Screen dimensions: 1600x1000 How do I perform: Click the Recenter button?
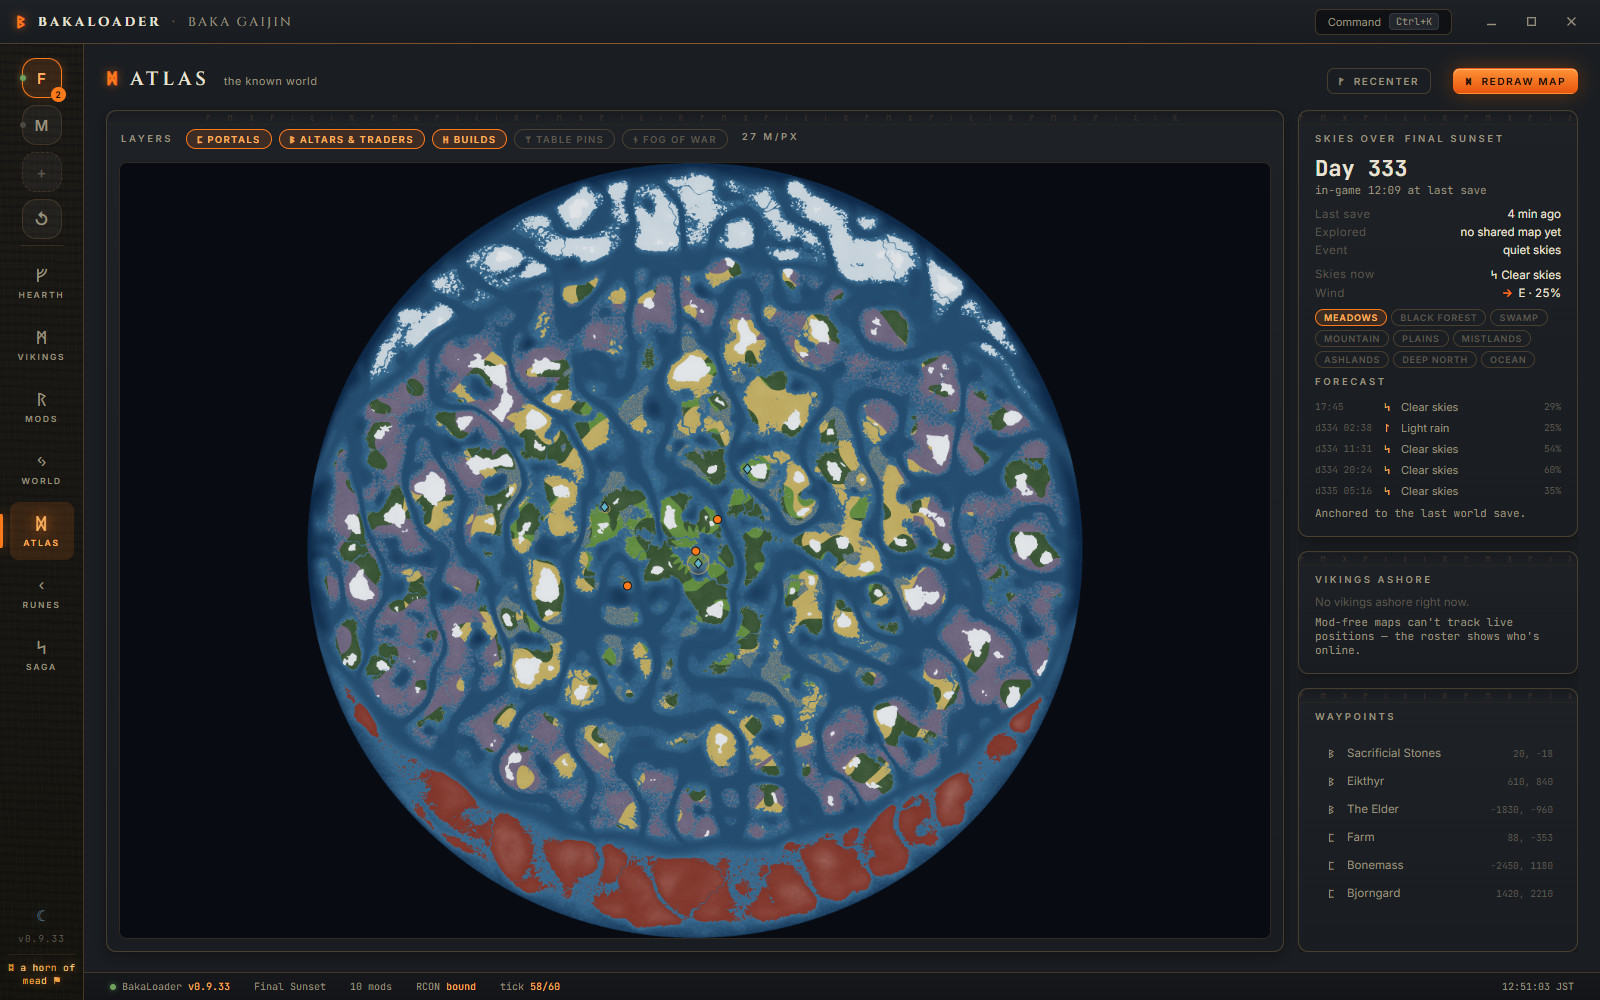point(1379,81)
